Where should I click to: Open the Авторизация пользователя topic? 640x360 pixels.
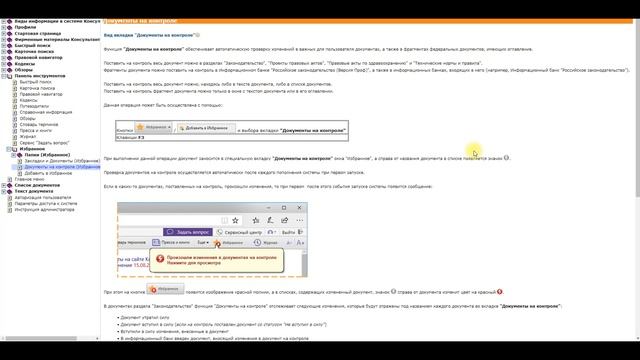42,198
